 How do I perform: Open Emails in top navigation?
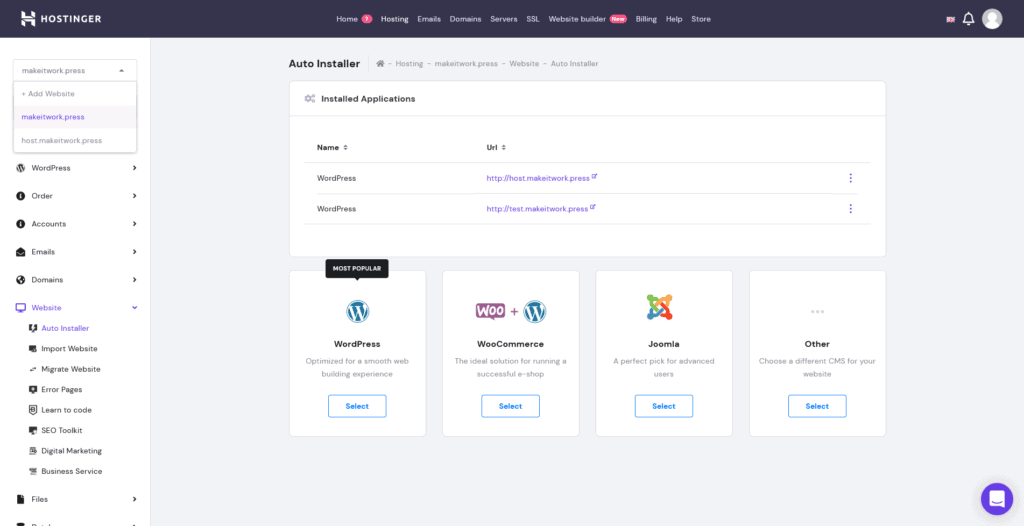point(429,19)
